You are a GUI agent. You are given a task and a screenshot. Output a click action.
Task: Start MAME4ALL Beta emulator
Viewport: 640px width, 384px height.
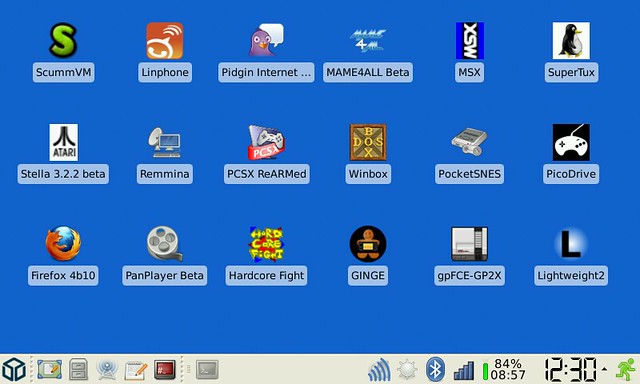(x=368, y=40)
